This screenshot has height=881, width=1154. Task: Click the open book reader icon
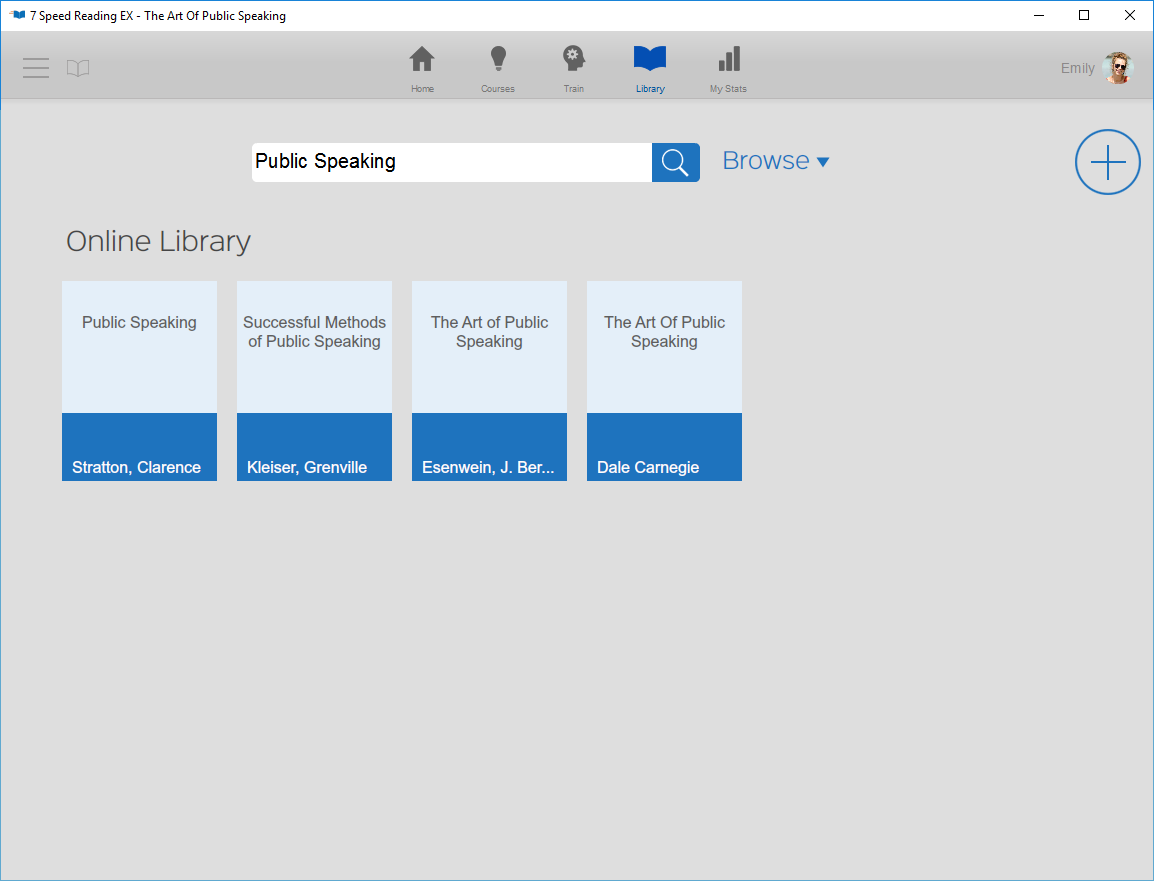click(x=78, y=68)
